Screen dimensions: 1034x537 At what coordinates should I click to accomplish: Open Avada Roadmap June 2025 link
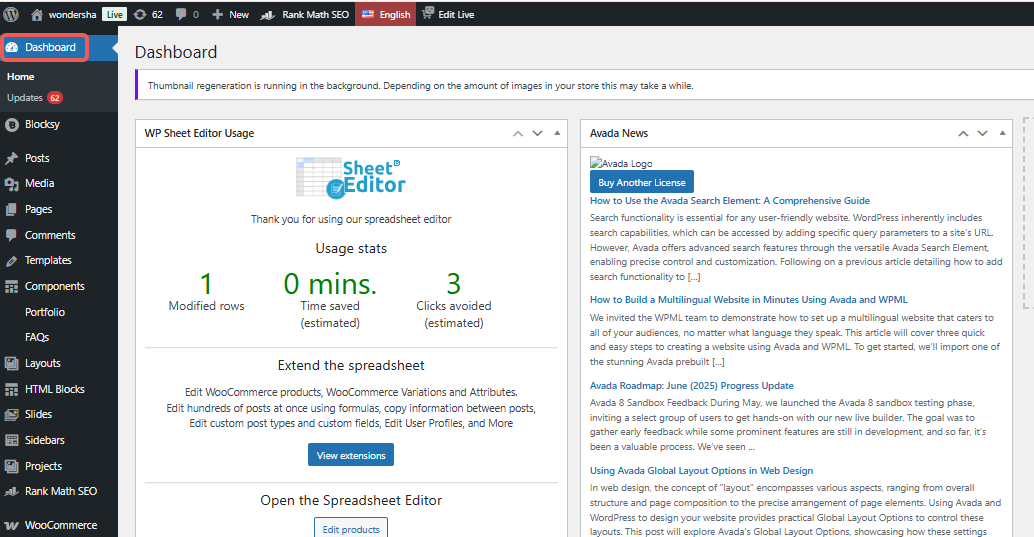coord(692,386)
